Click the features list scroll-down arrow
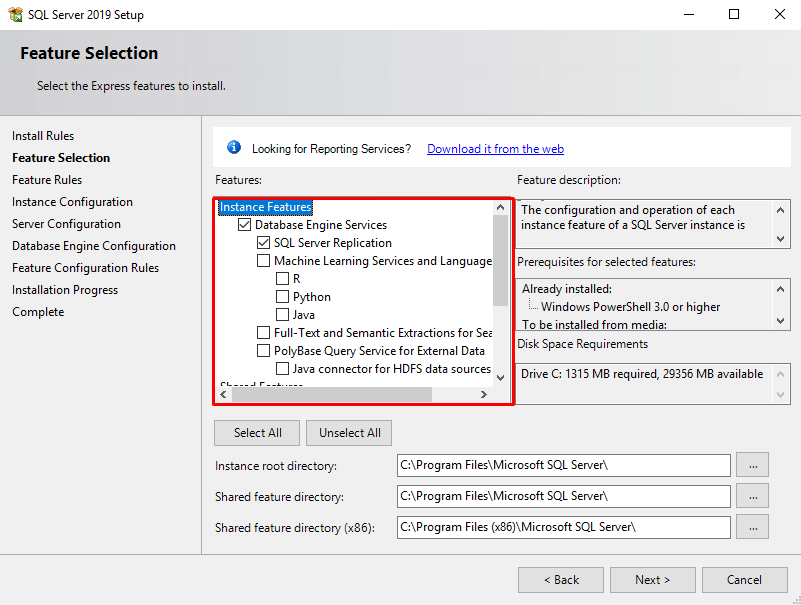This screenshot has width=801, height=605. coord(501,378)
